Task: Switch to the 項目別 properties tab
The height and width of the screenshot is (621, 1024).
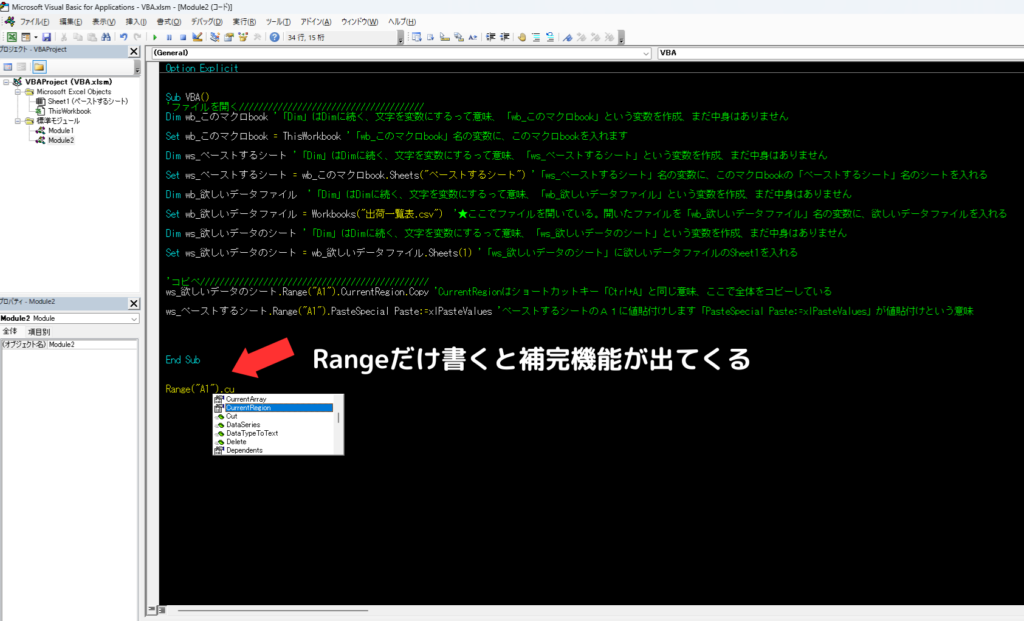Action: click(39, 332)
